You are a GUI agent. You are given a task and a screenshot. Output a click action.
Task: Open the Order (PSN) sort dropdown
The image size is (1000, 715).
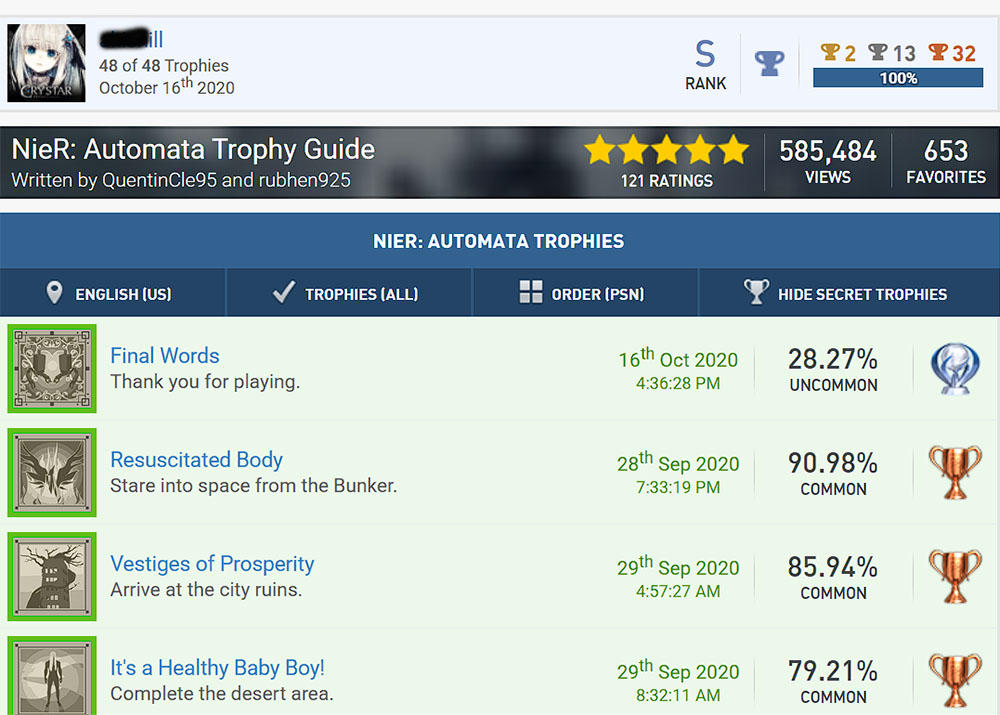[585, 293]
